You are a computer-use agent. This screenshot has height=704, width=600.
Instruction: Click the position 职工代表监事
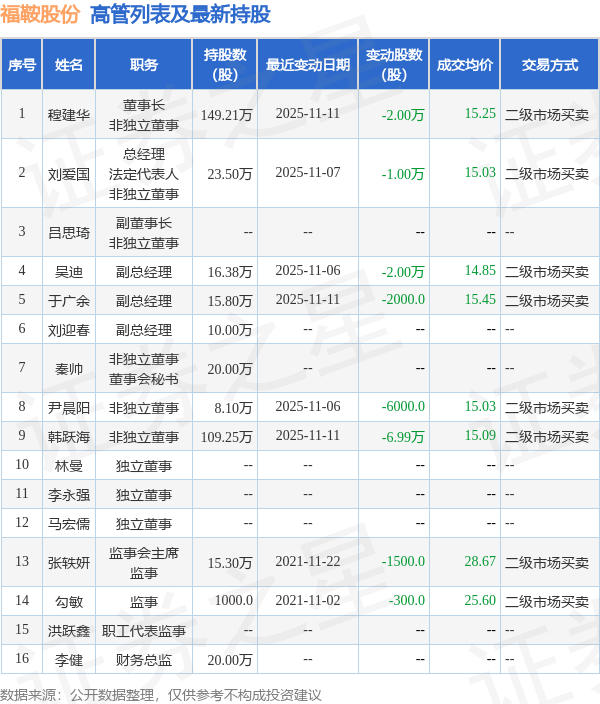coord(144,631)
